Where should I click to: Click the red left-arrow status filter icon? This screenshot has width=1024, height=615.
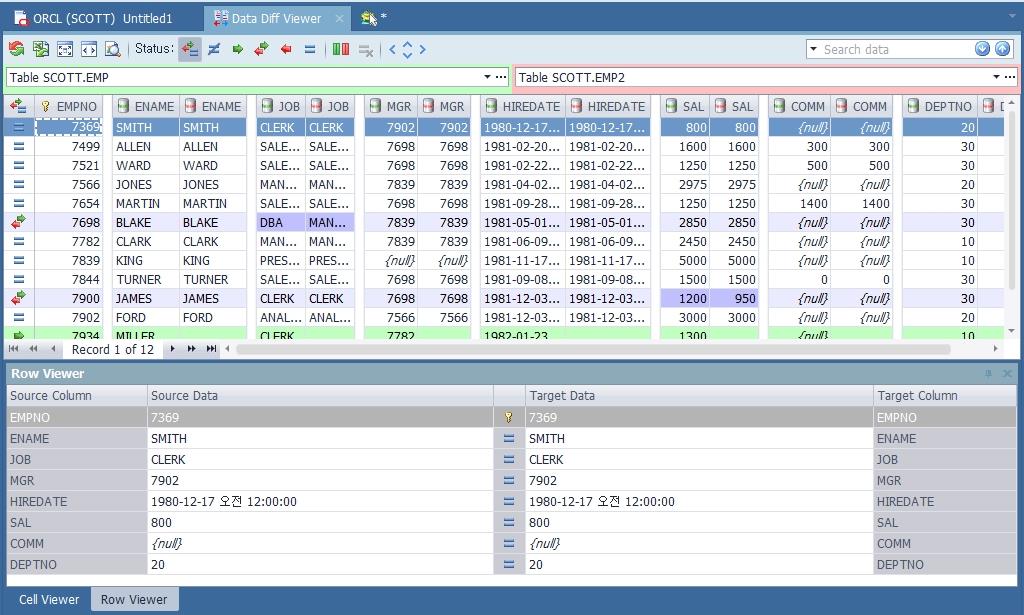click(286, 49)
